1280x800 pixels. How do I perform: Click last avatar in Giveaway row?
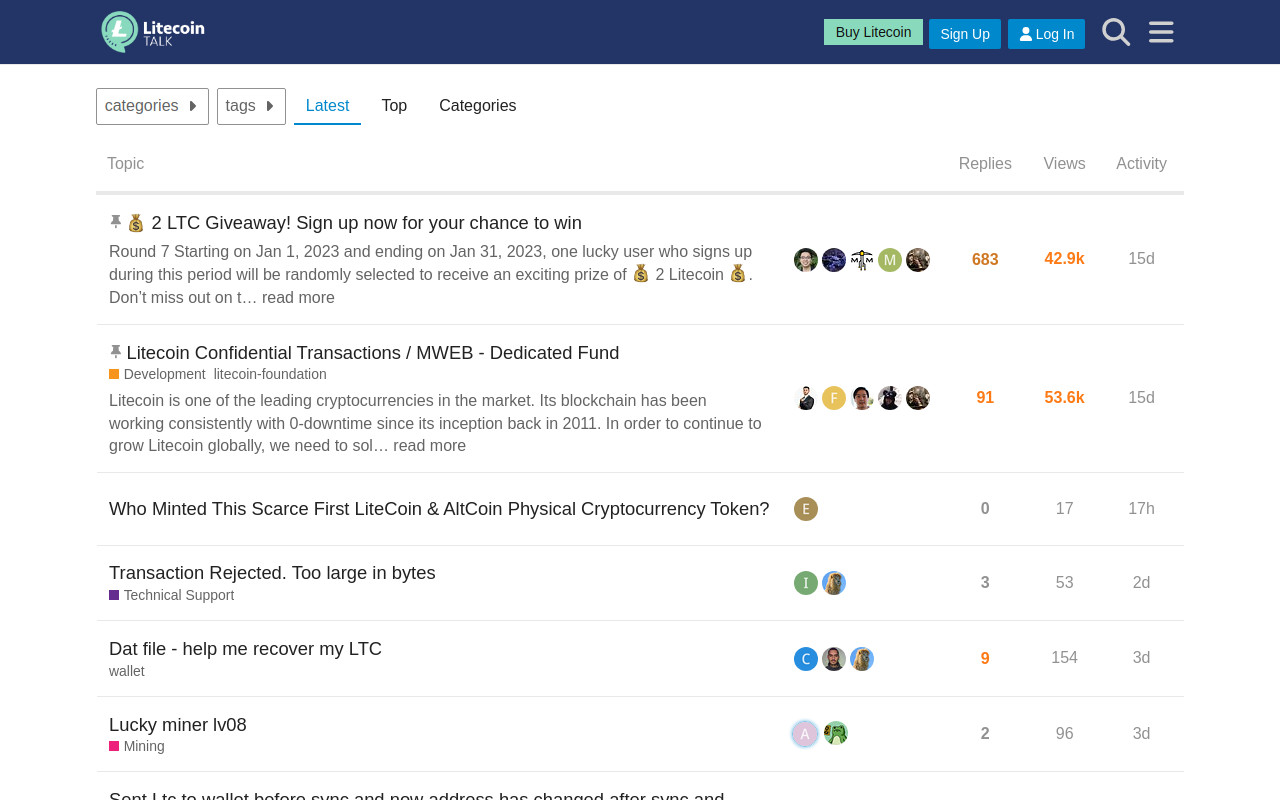point(918,260)
